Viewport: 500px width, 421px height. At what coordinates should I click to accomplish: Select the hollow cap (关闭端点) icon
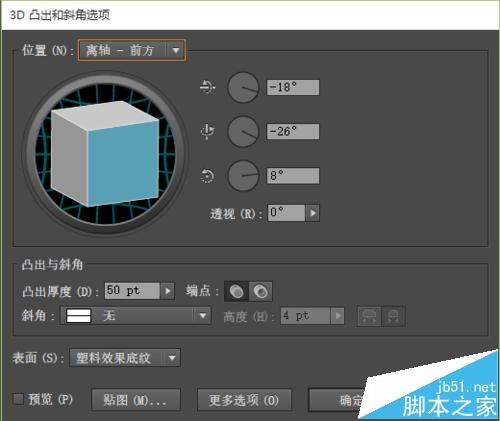[x=260, y=292]
